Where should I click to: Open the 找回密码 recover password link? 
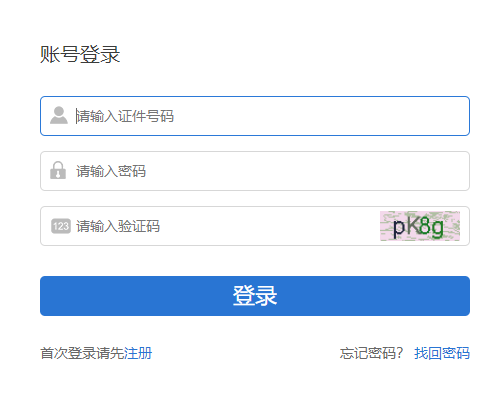click(x=442, y=353)
